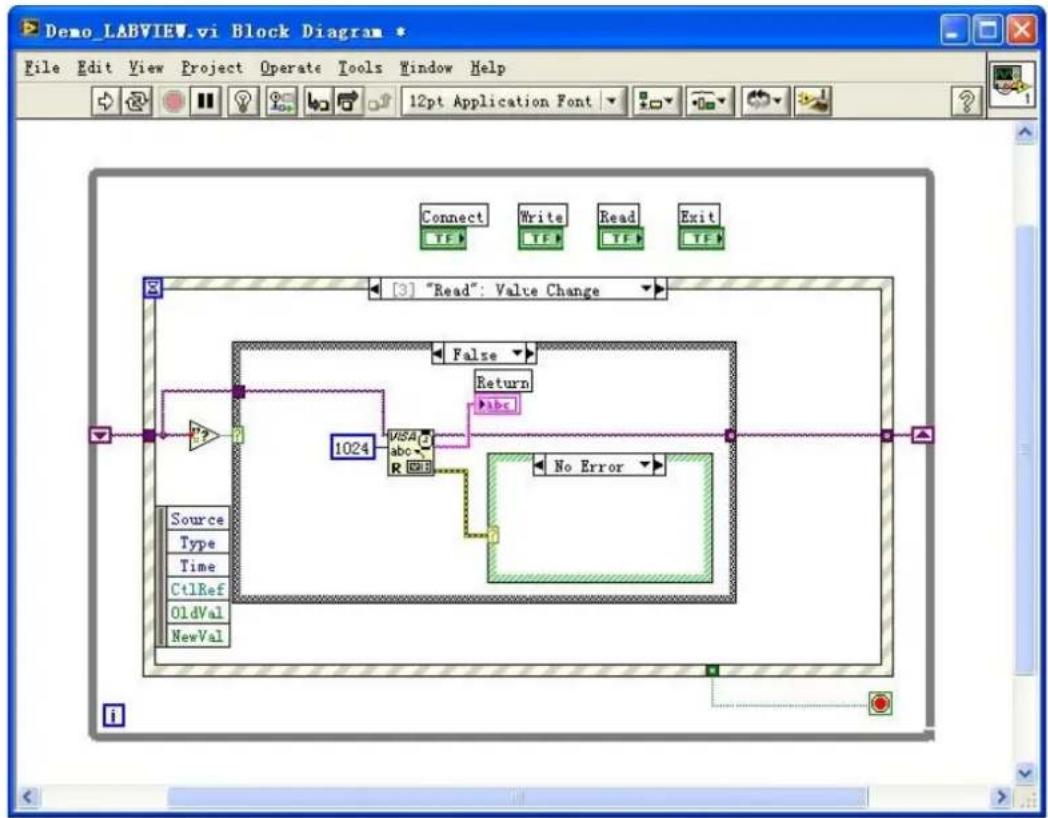The width and height of the screenshot is (1048, 818).
Task: Select OldVal event data node
Action: click(x=196, y=613)
